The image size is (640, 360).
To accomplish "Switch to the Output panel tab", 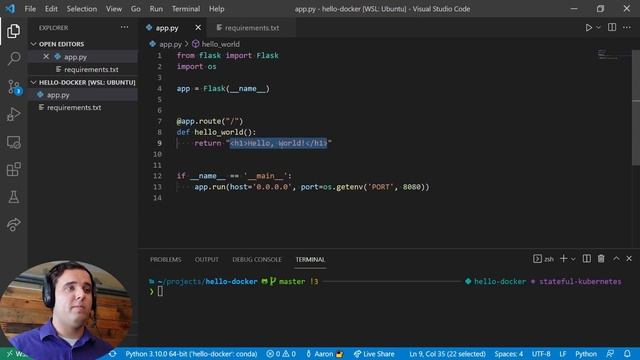I will tap(207, 260).
